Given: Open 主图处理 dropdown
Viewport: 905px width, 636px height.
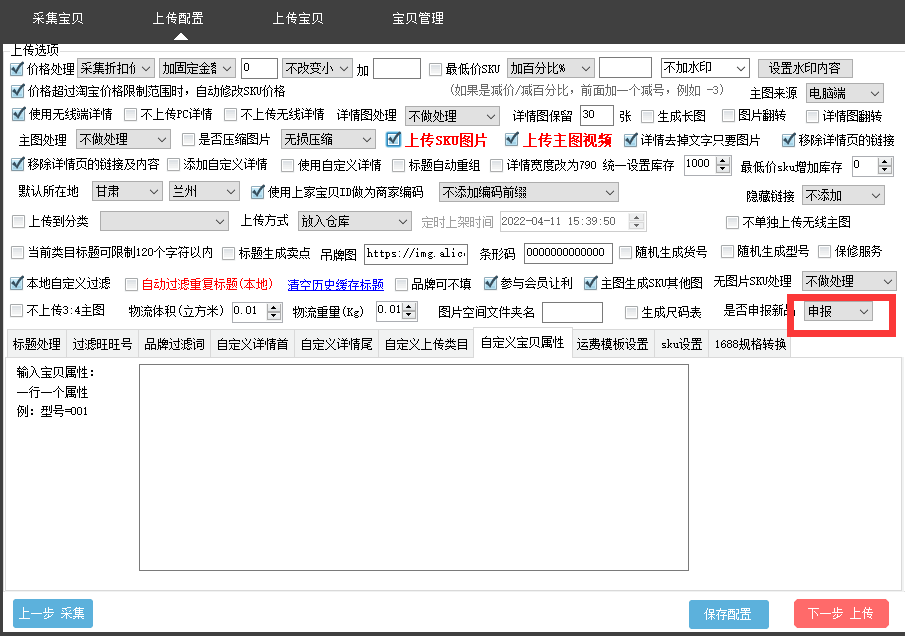Looking at the screenshot, I should 123,139.
